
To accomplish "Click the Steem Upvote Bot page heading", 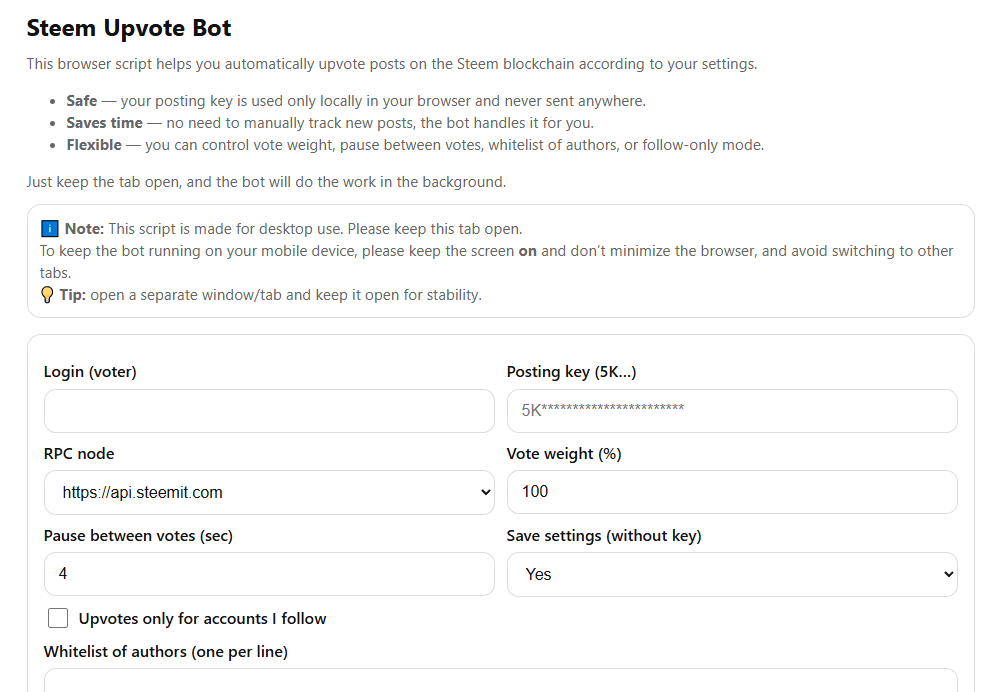I will (129, 28).
